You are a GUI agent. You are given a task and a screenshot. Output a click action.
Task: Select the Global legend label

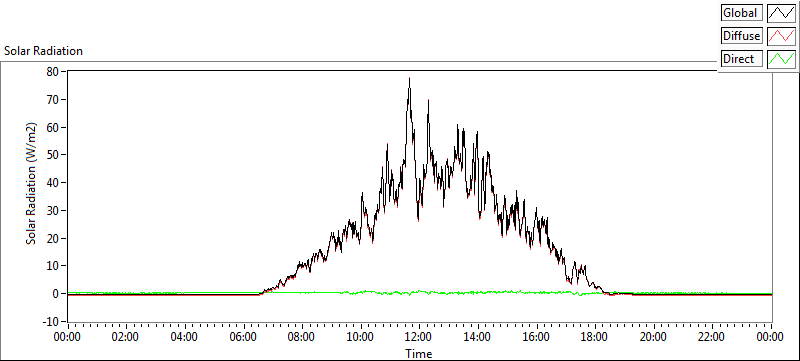point(741,13)
